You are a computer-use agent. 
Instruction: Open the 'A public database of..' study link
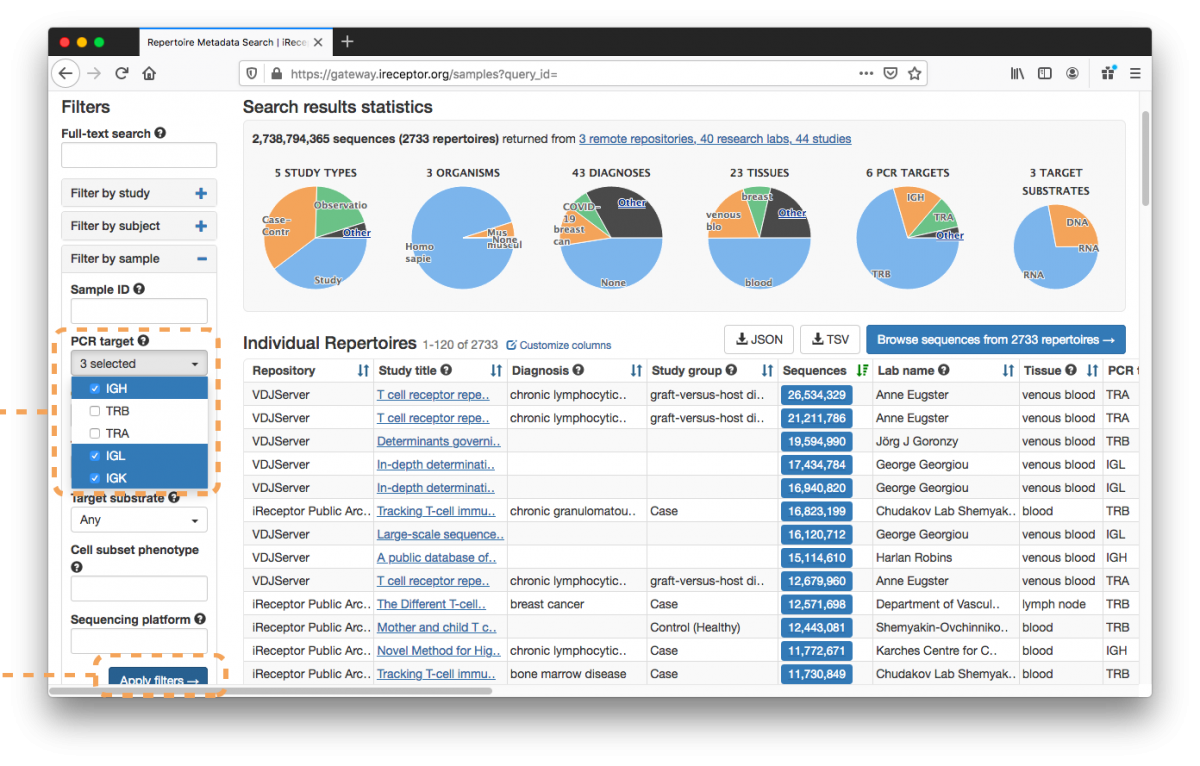436,558
